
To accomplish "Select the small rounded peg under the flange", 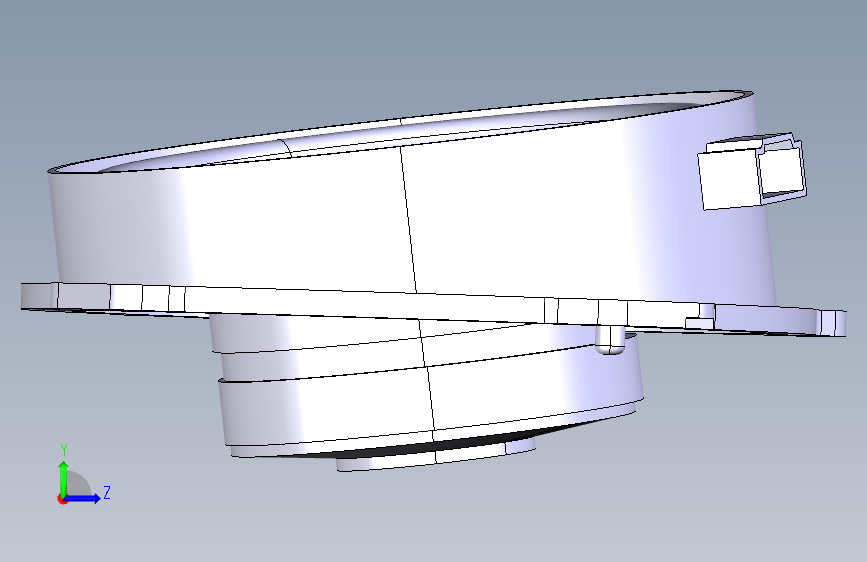I will (x=610, y=340).
